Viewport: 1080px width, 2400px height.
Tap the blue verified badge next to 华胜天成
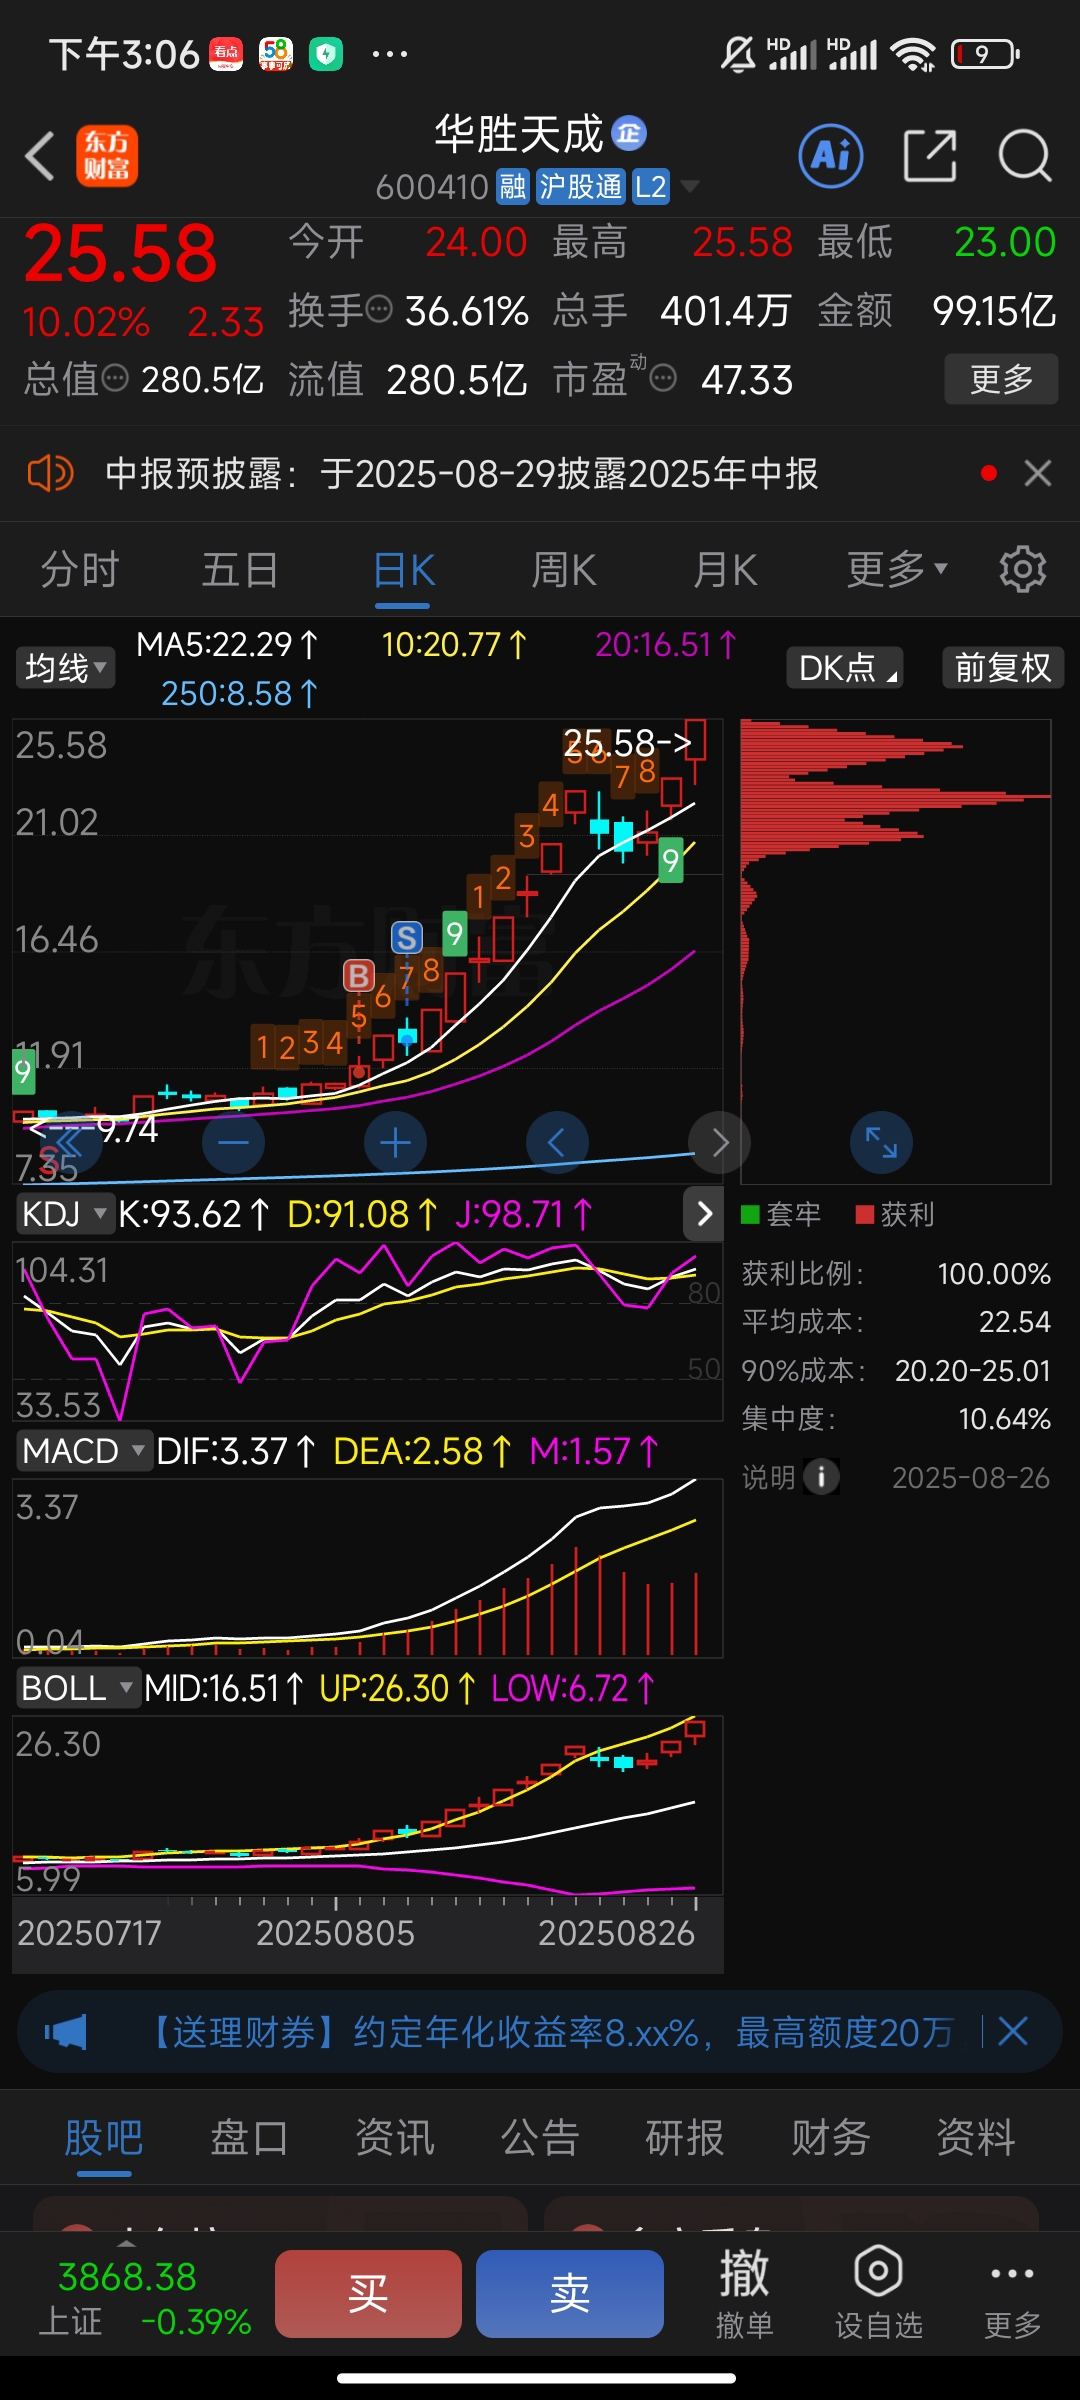click(x=629, y=132)
